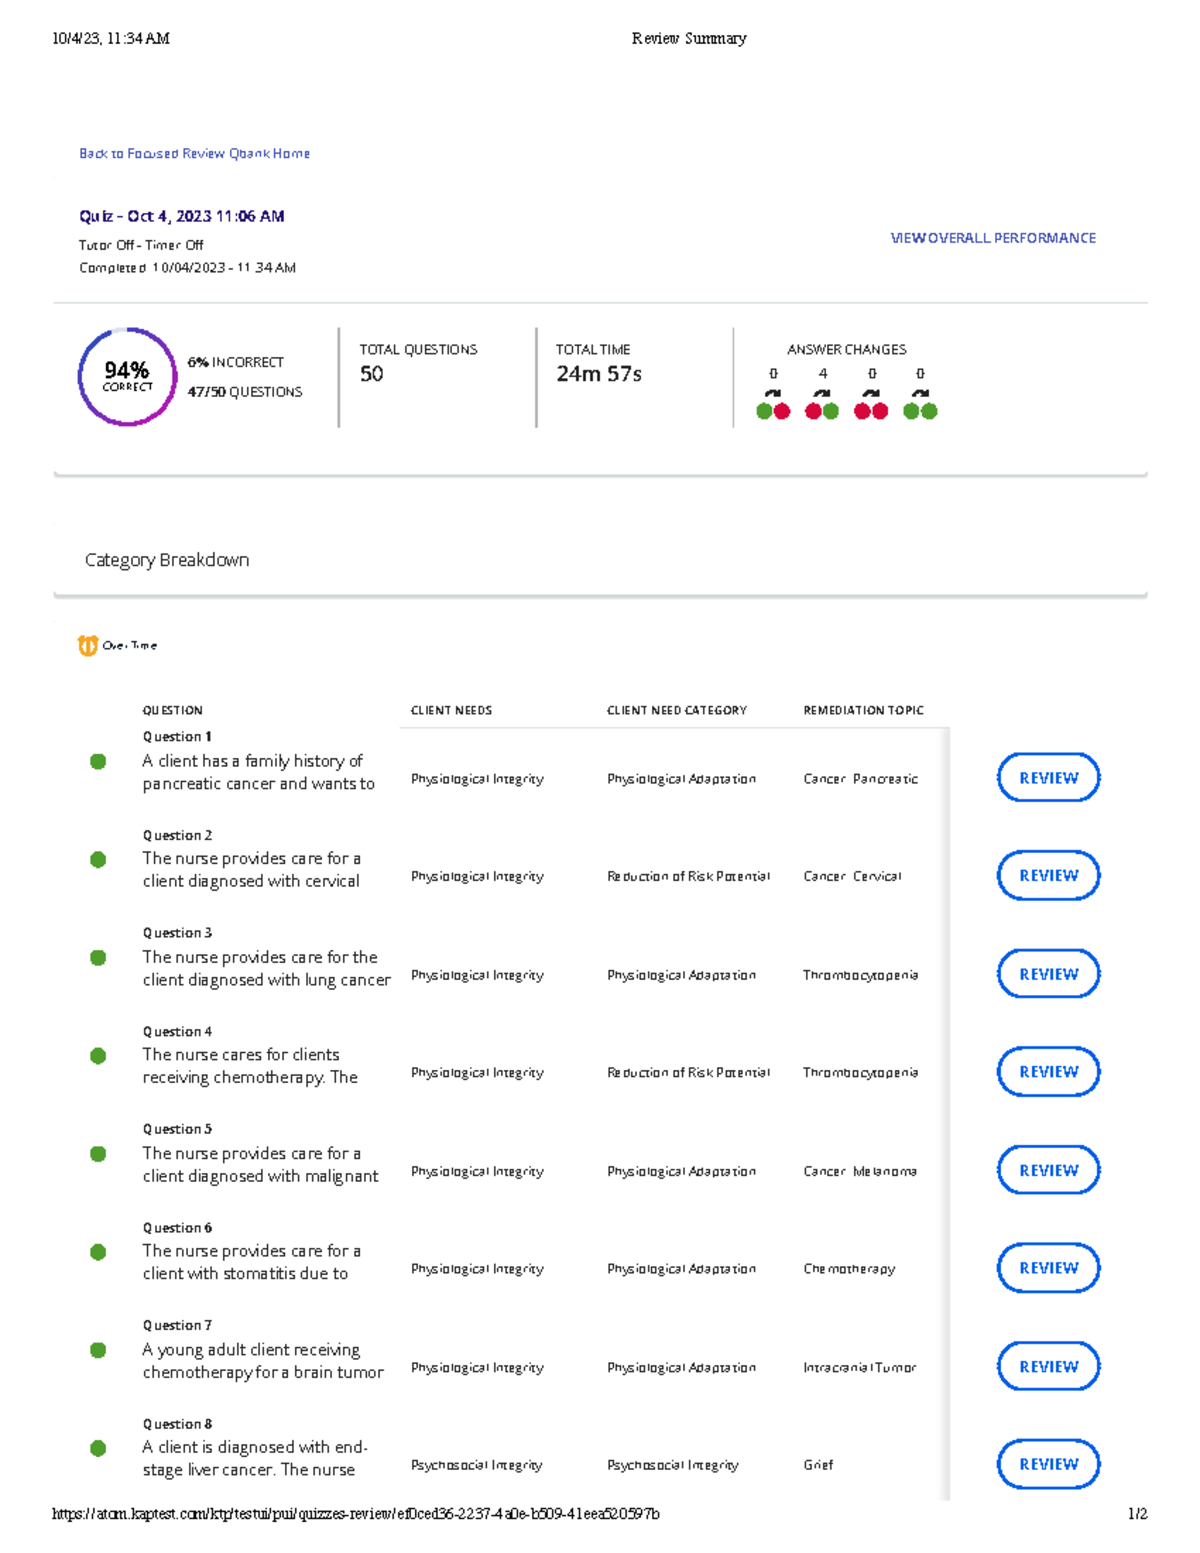This screenshot has height=1553, width=1200.
Task: Click the 94% correct progress ring
Action: coord(125,375)
